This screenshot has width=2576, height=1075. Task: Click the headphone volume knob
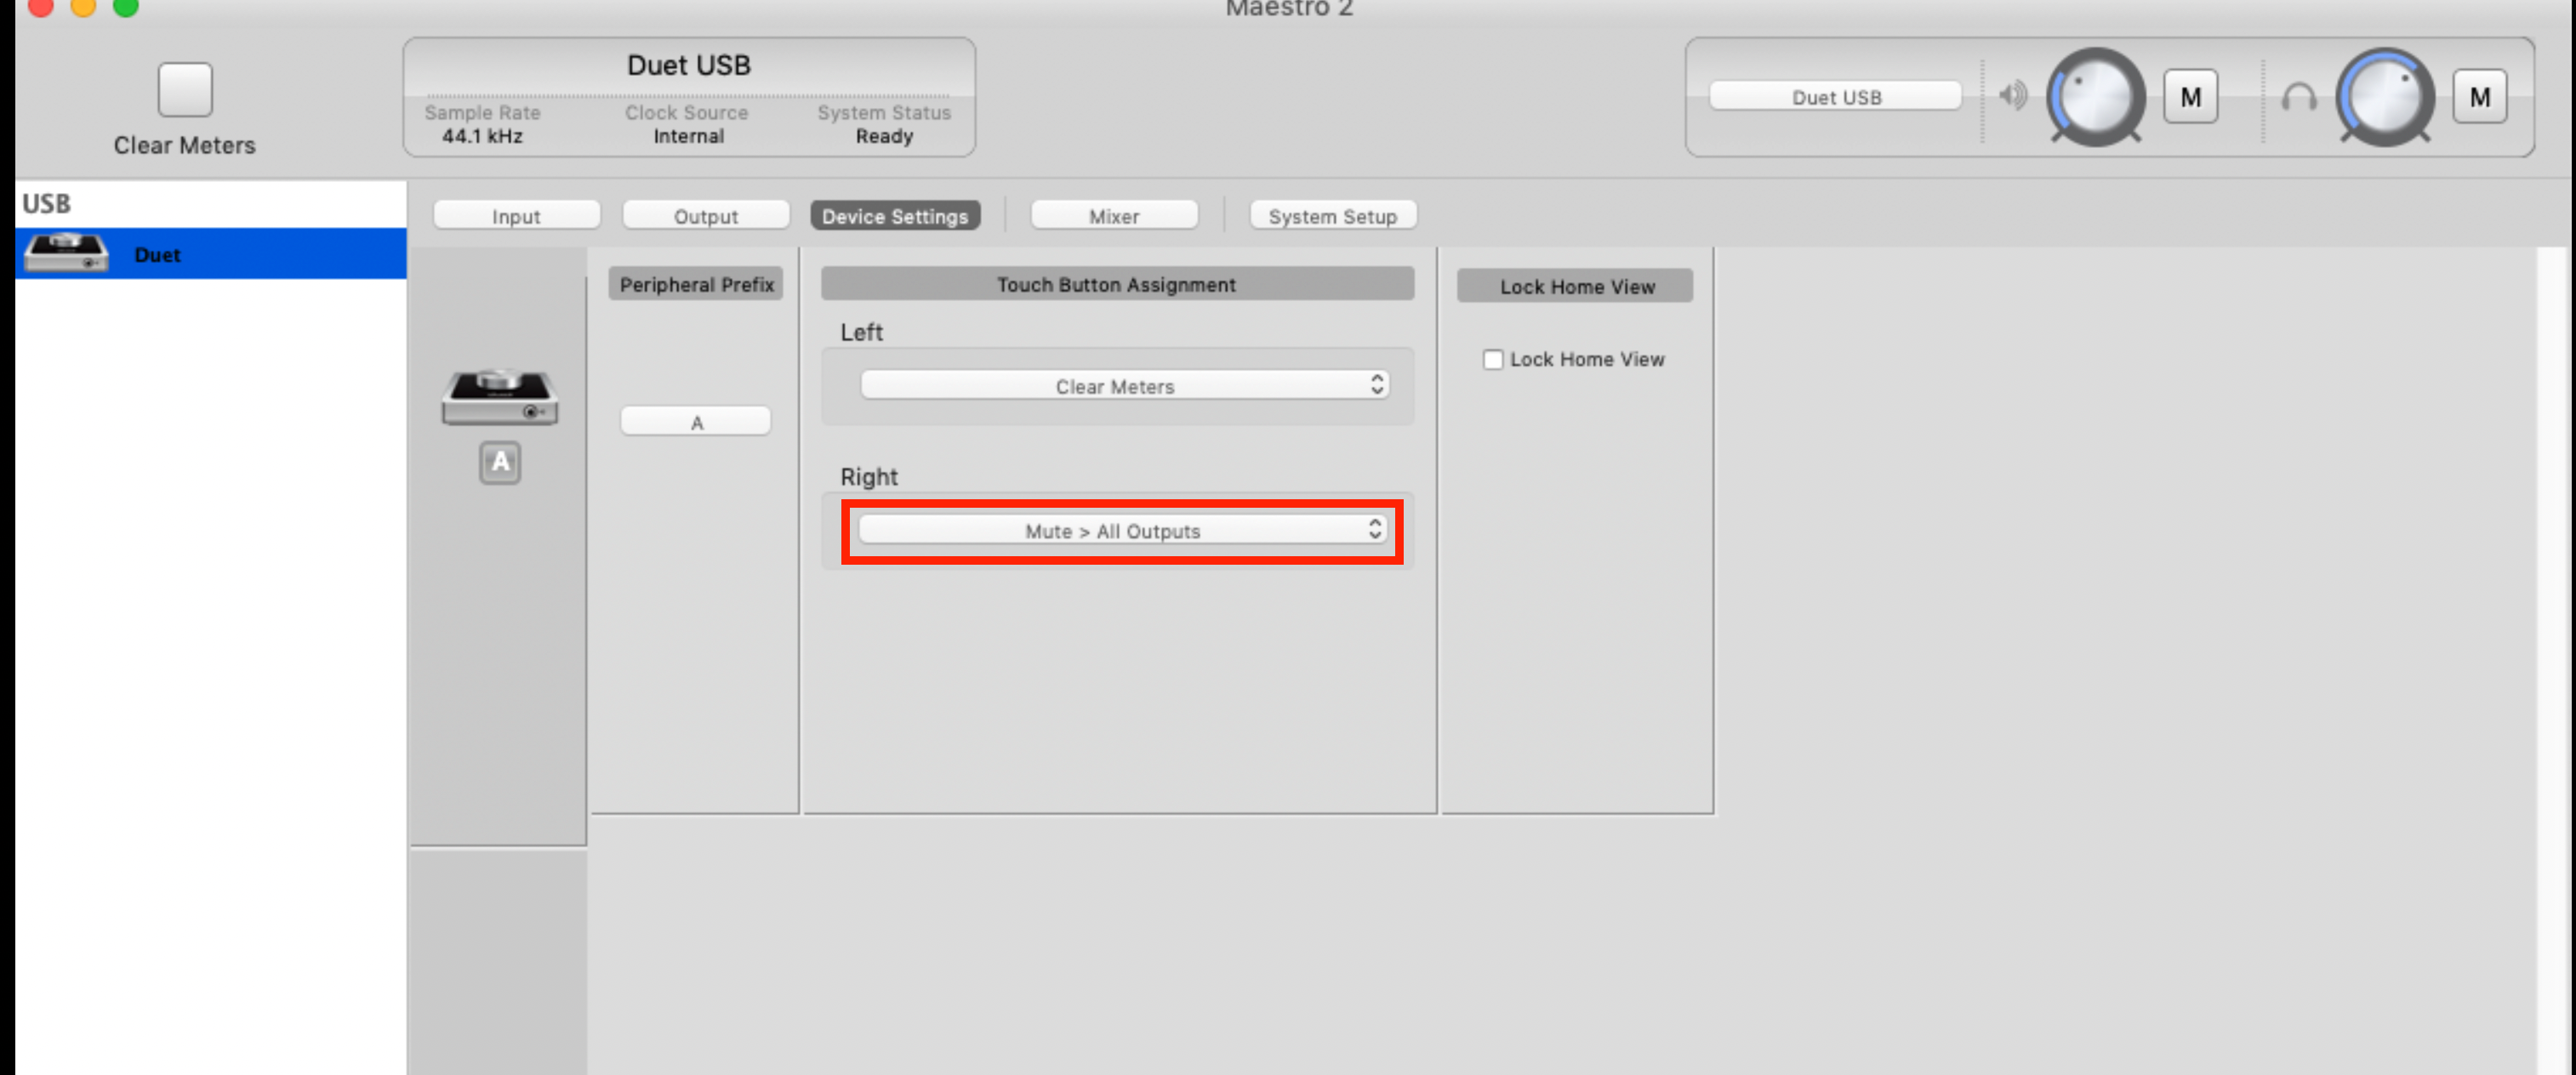2385,97
